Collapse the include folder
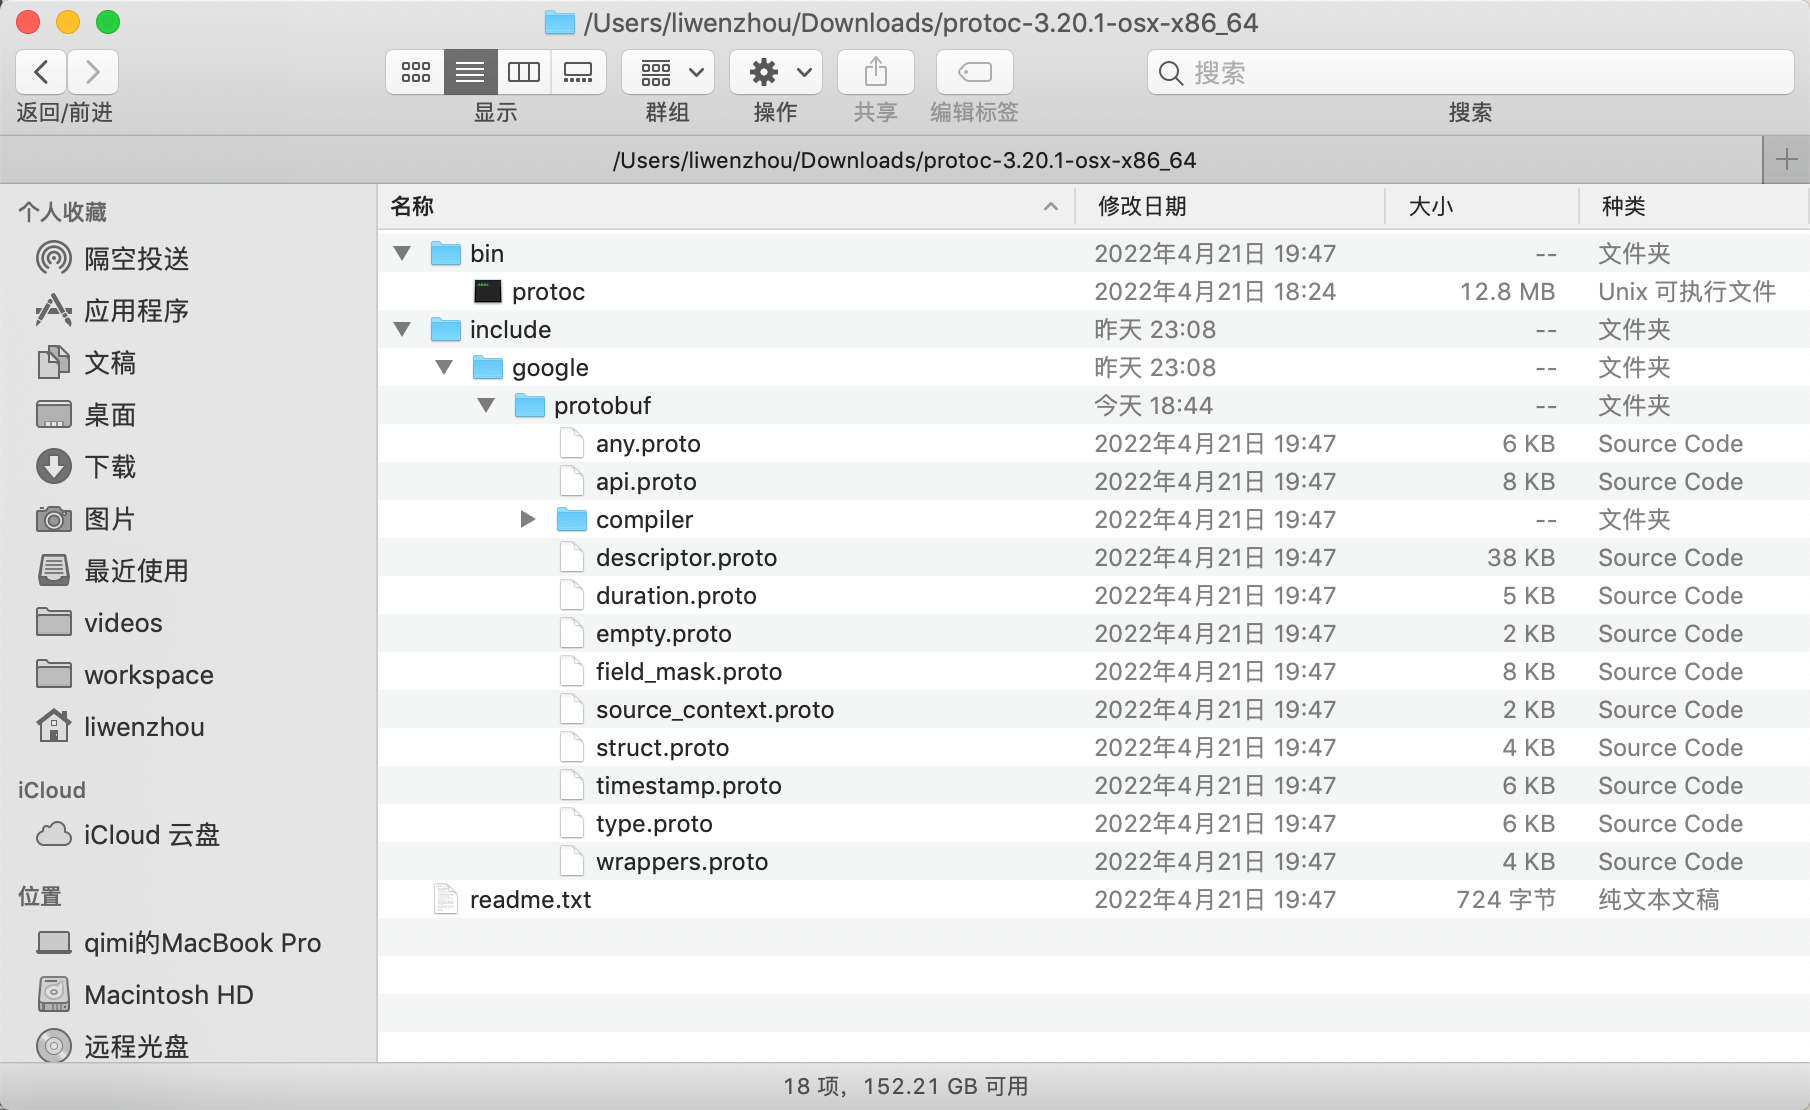 tap(402, 329)
